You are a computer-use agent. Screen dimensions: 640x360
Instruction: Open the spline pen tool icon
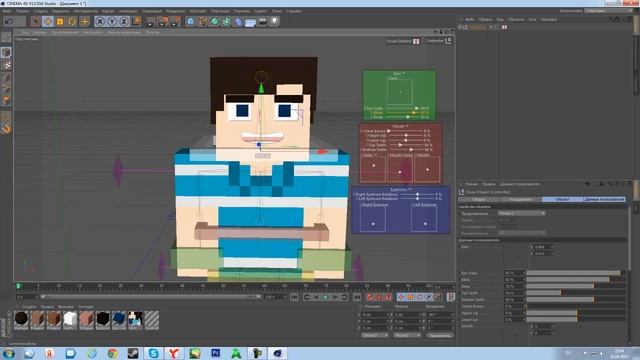point(202,21)
